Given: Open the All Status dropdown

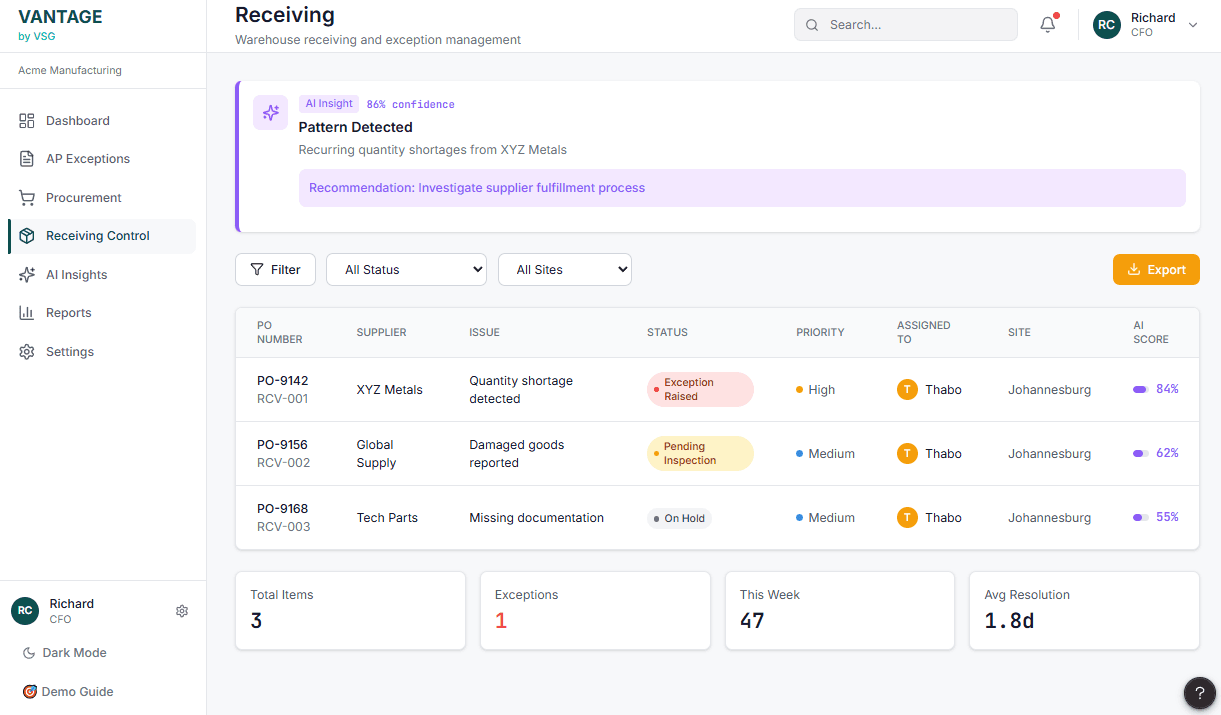Looking at the screenshot, I should pos(406,270).
